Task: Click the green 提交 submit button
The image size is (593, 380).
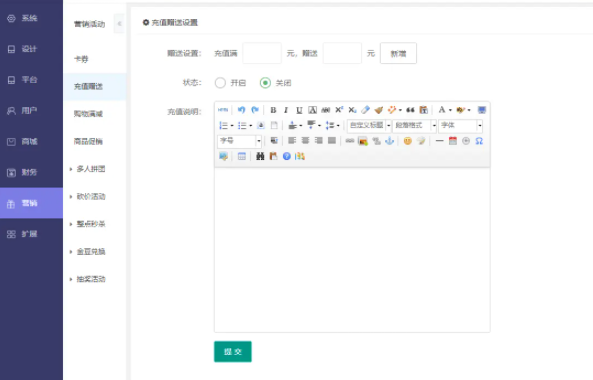Action: tap(233, 352)
